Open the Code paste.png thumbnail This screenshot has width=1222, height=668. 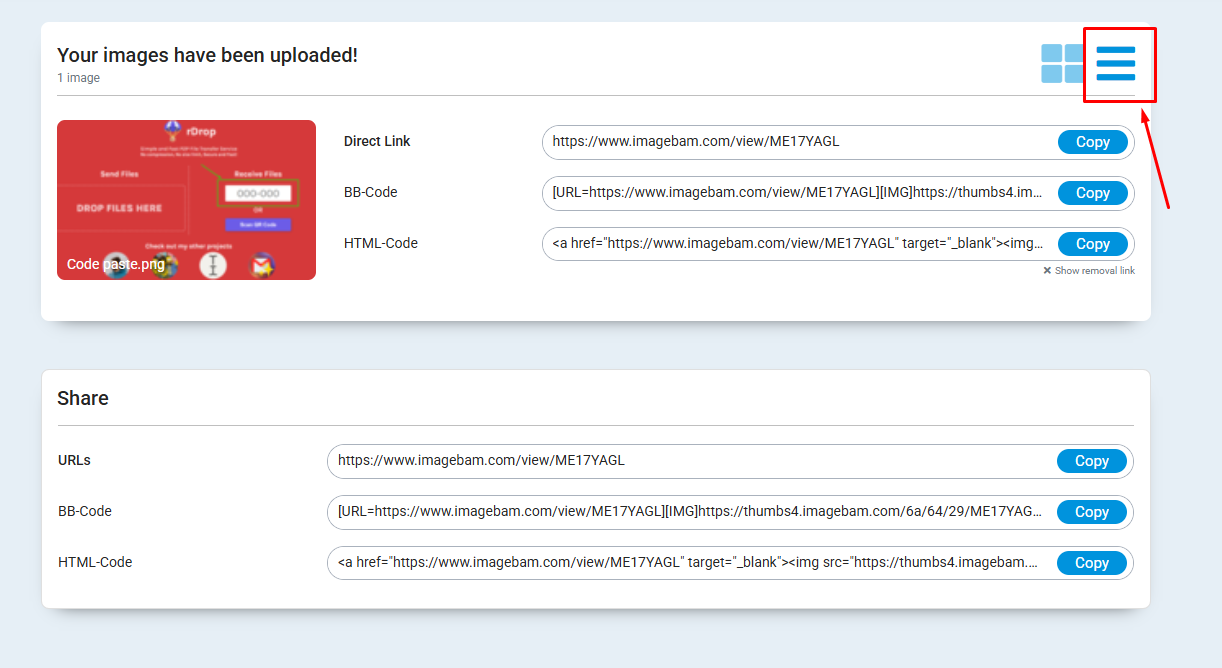(x=186, y=199)
